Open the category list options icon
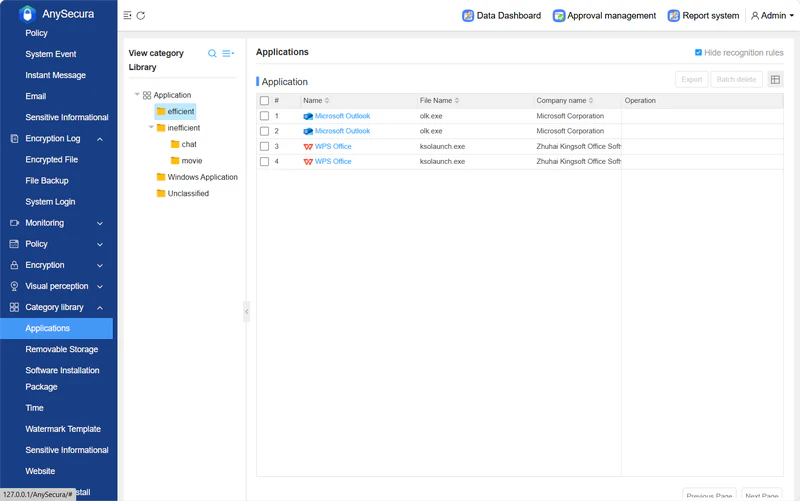Screen dimensions: 800x501 228,54
